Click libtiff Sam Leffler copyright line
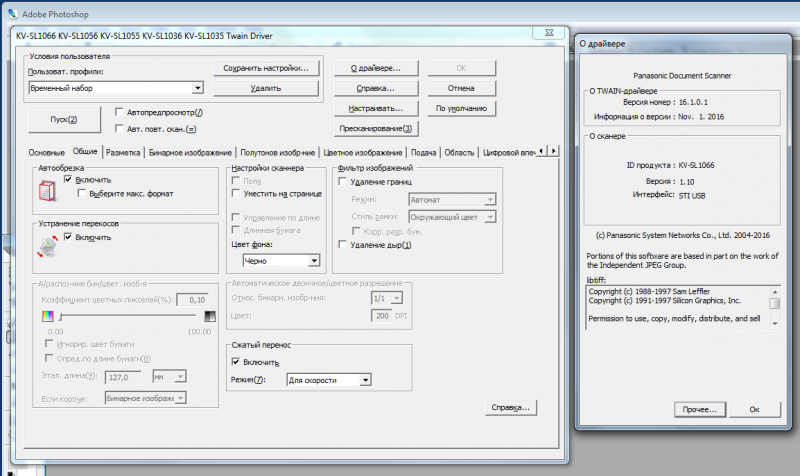 (649, 291)
